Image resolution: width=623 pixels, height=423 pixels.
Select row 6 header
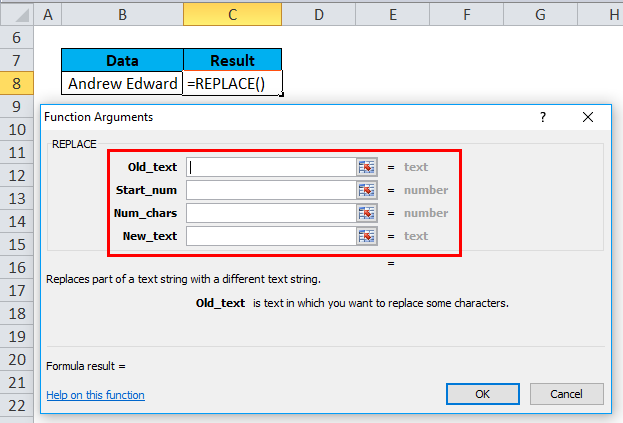[x=17, y=37]
